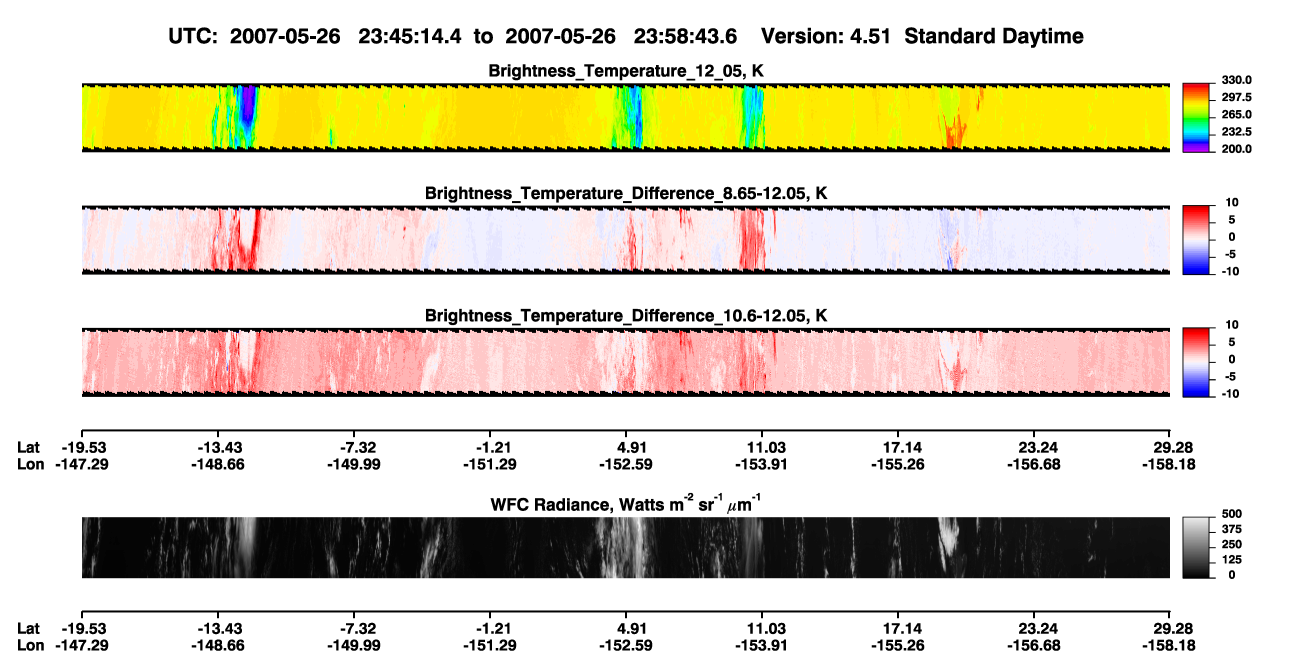This screenshot has height=667, width=1300.
Task: Click Lon -153.91 on axis below WFC Radiance
Action: [x=763, y=646]
